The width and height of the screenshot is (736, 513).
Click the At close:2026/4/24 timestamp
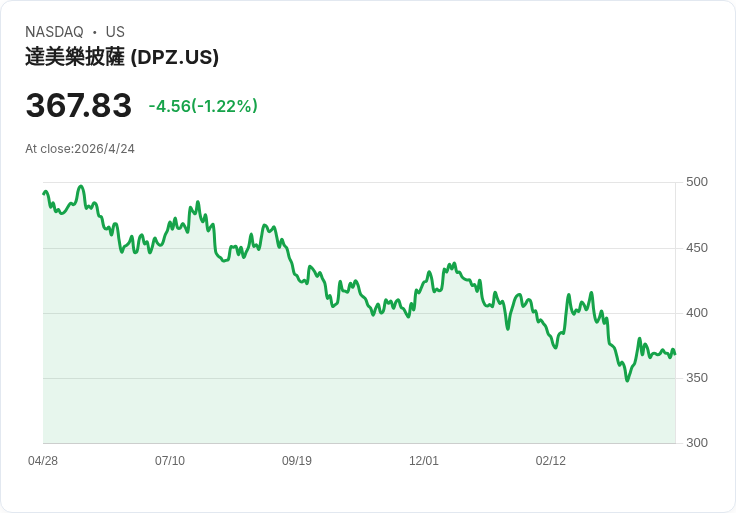(80, 149)
